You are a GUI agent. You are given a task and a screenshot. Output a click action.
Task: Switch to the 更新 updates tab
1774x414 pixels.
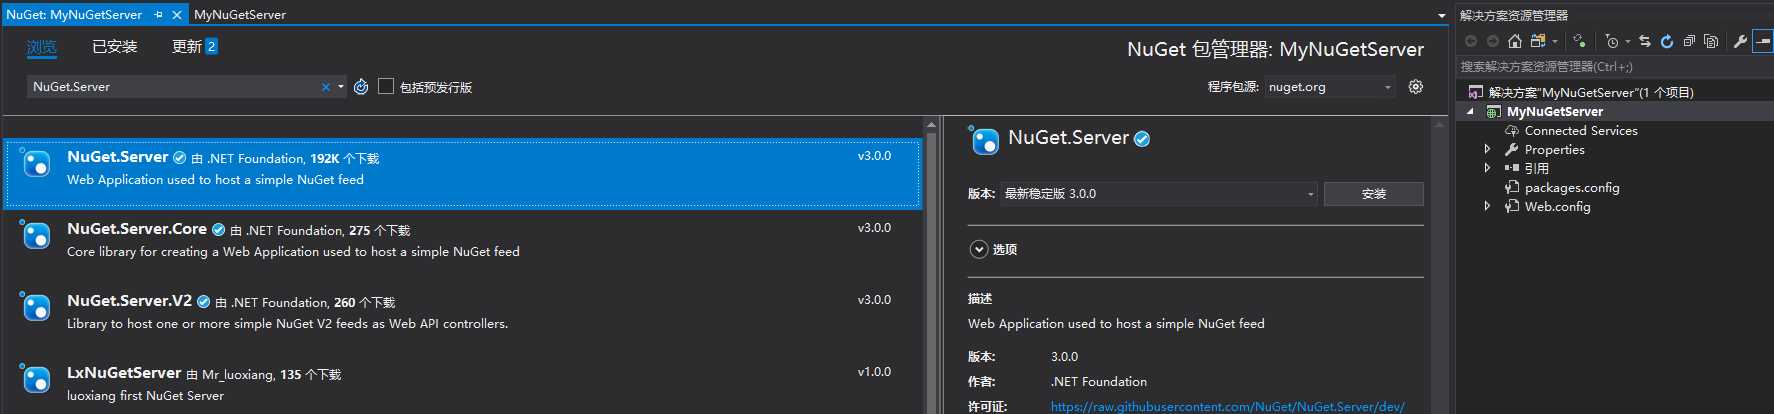[x=195, y=47]
